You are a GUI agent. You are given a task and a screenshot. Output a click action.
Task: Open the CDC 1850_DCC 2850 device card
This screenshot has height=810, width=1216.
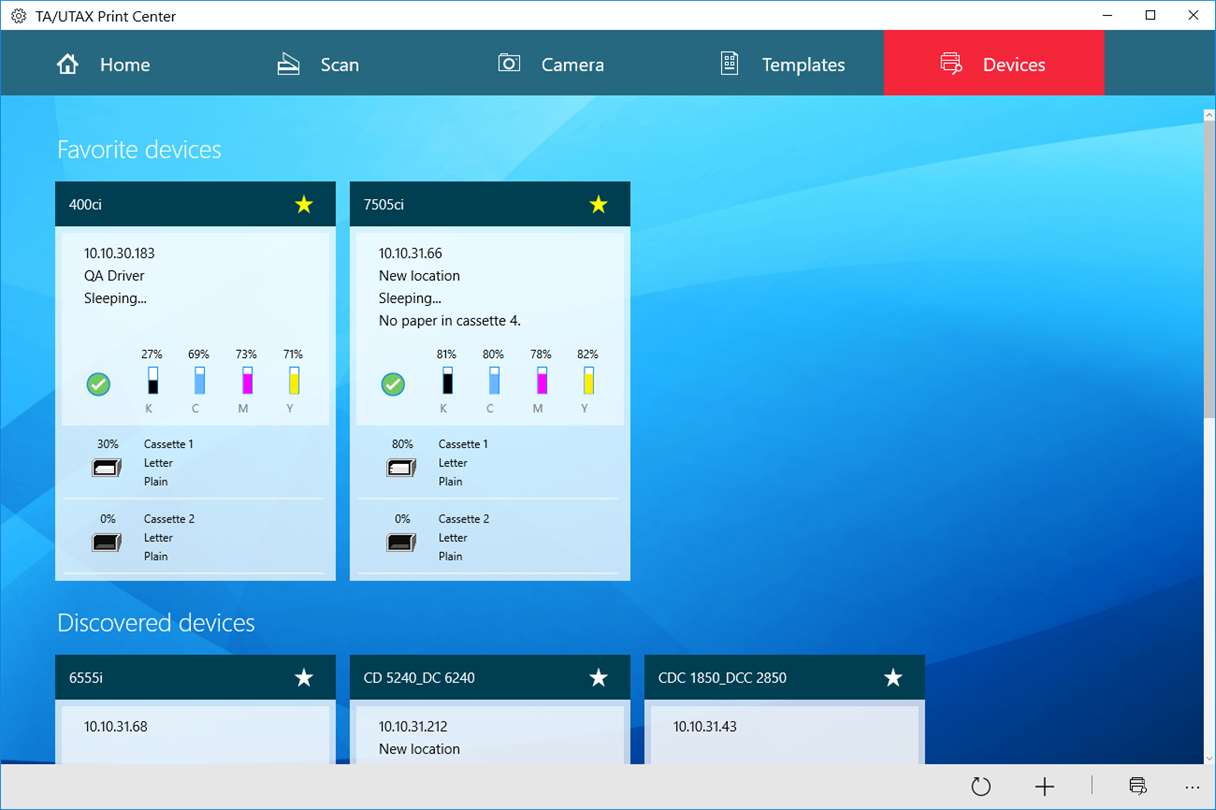[x=784, y=710]
